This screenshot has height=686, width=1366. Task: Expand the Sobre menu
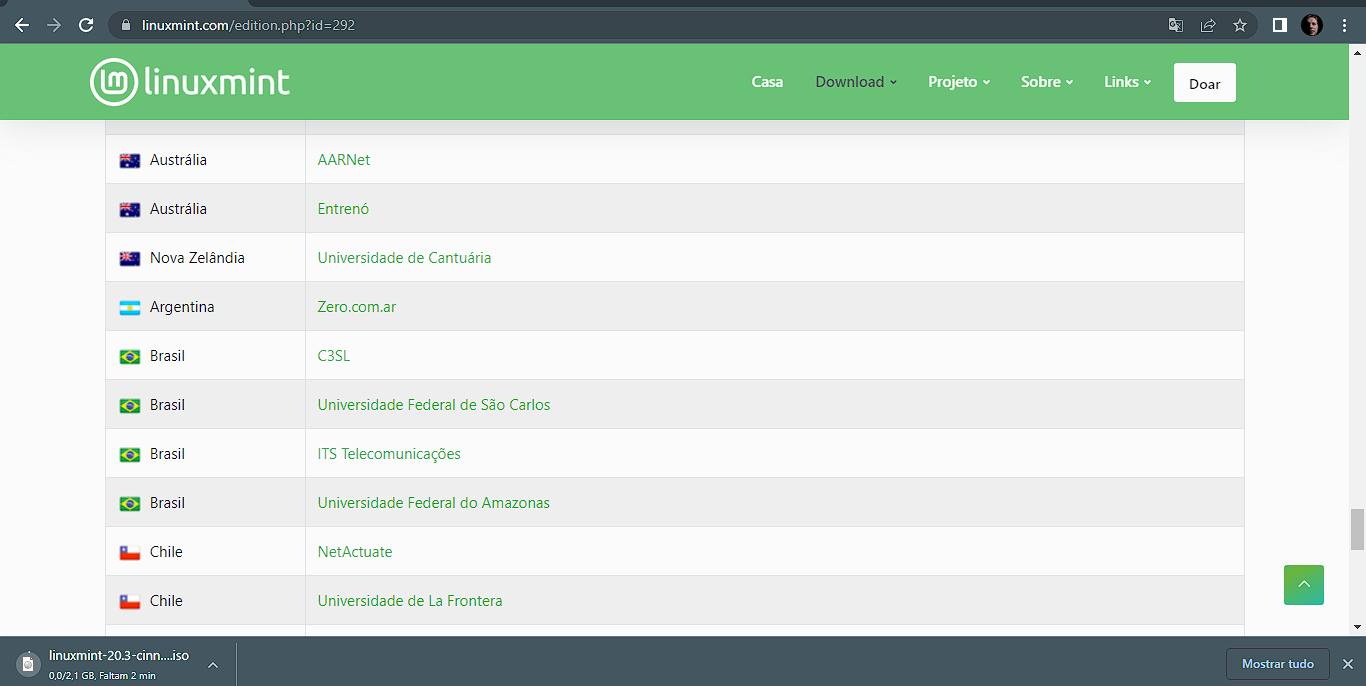1047,82
